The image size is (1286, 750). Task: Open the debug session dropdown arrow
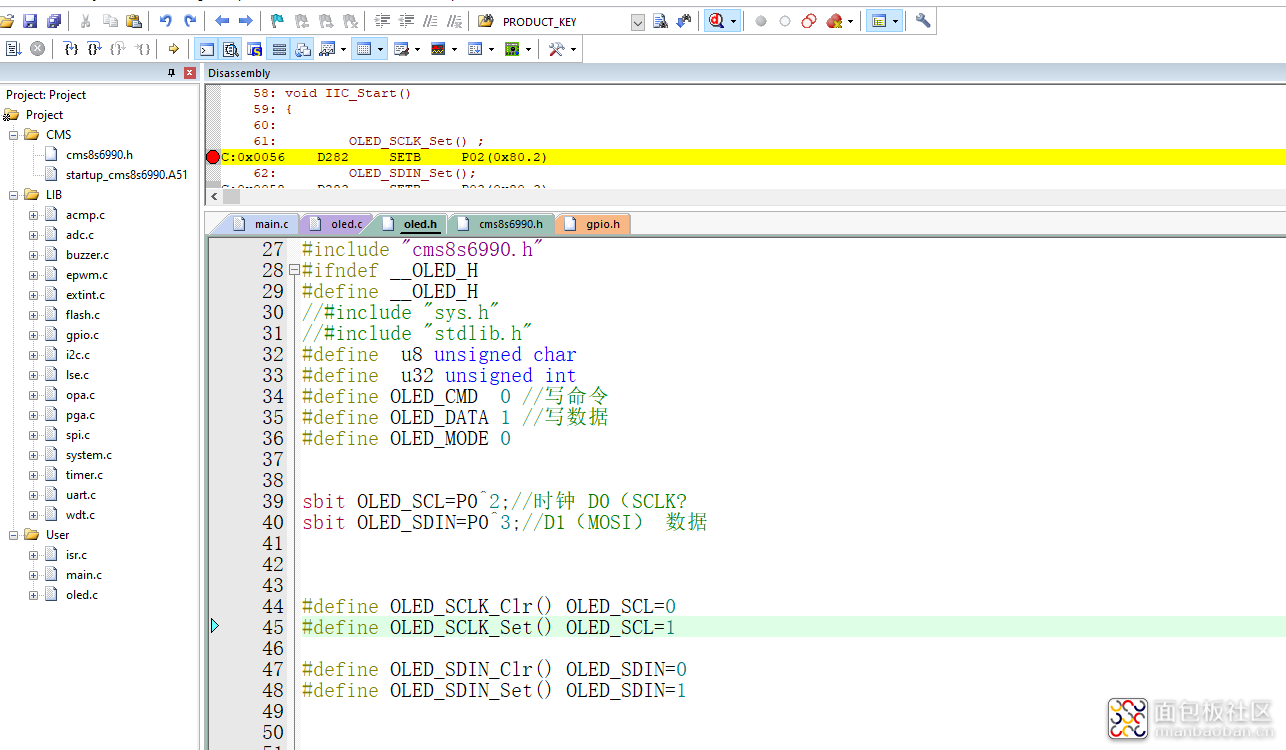[x=733, y=21]
